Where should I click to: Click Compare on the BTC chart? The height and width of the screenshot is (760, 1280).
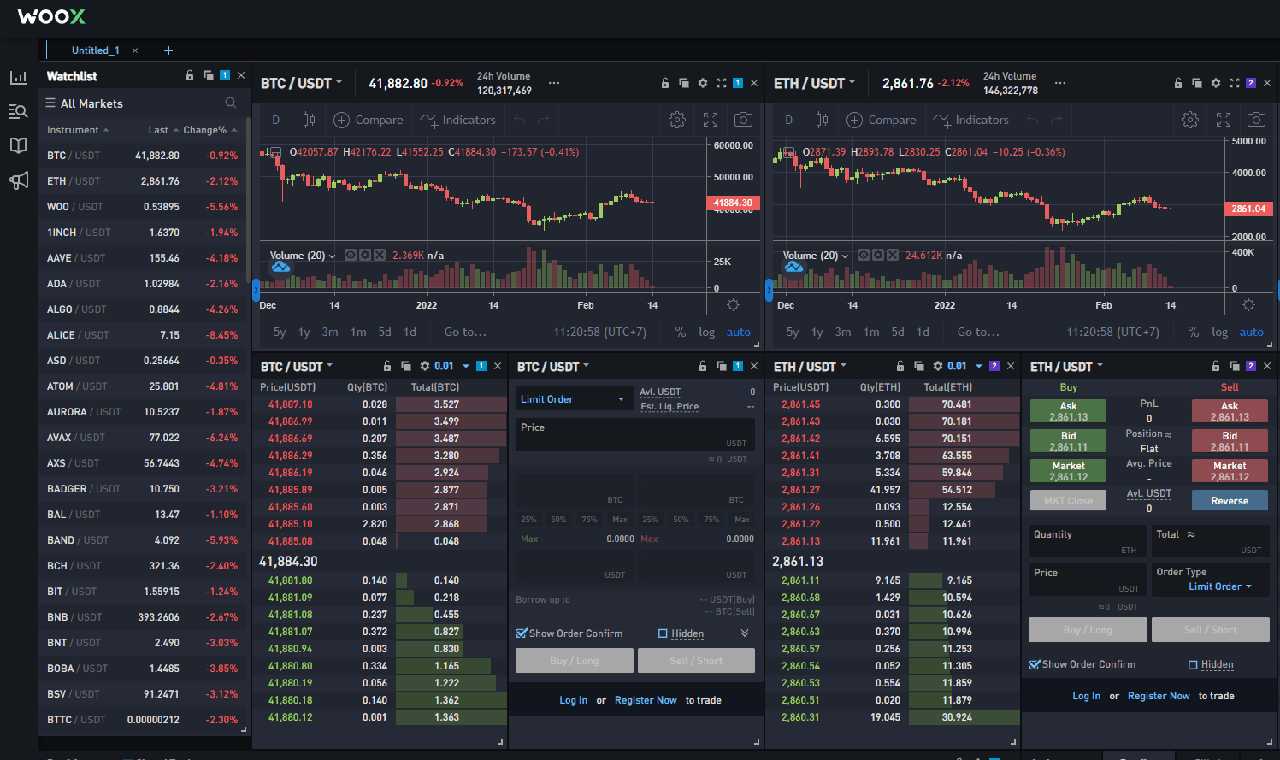[x=368, y=120]
